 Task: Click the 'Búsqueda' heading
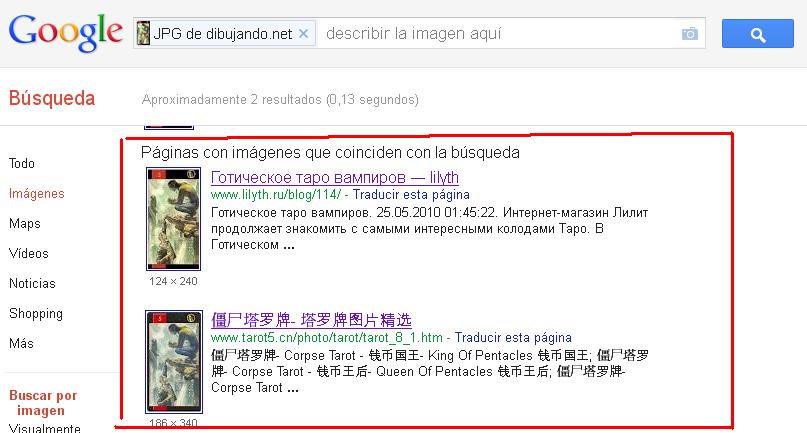point(52,98)
